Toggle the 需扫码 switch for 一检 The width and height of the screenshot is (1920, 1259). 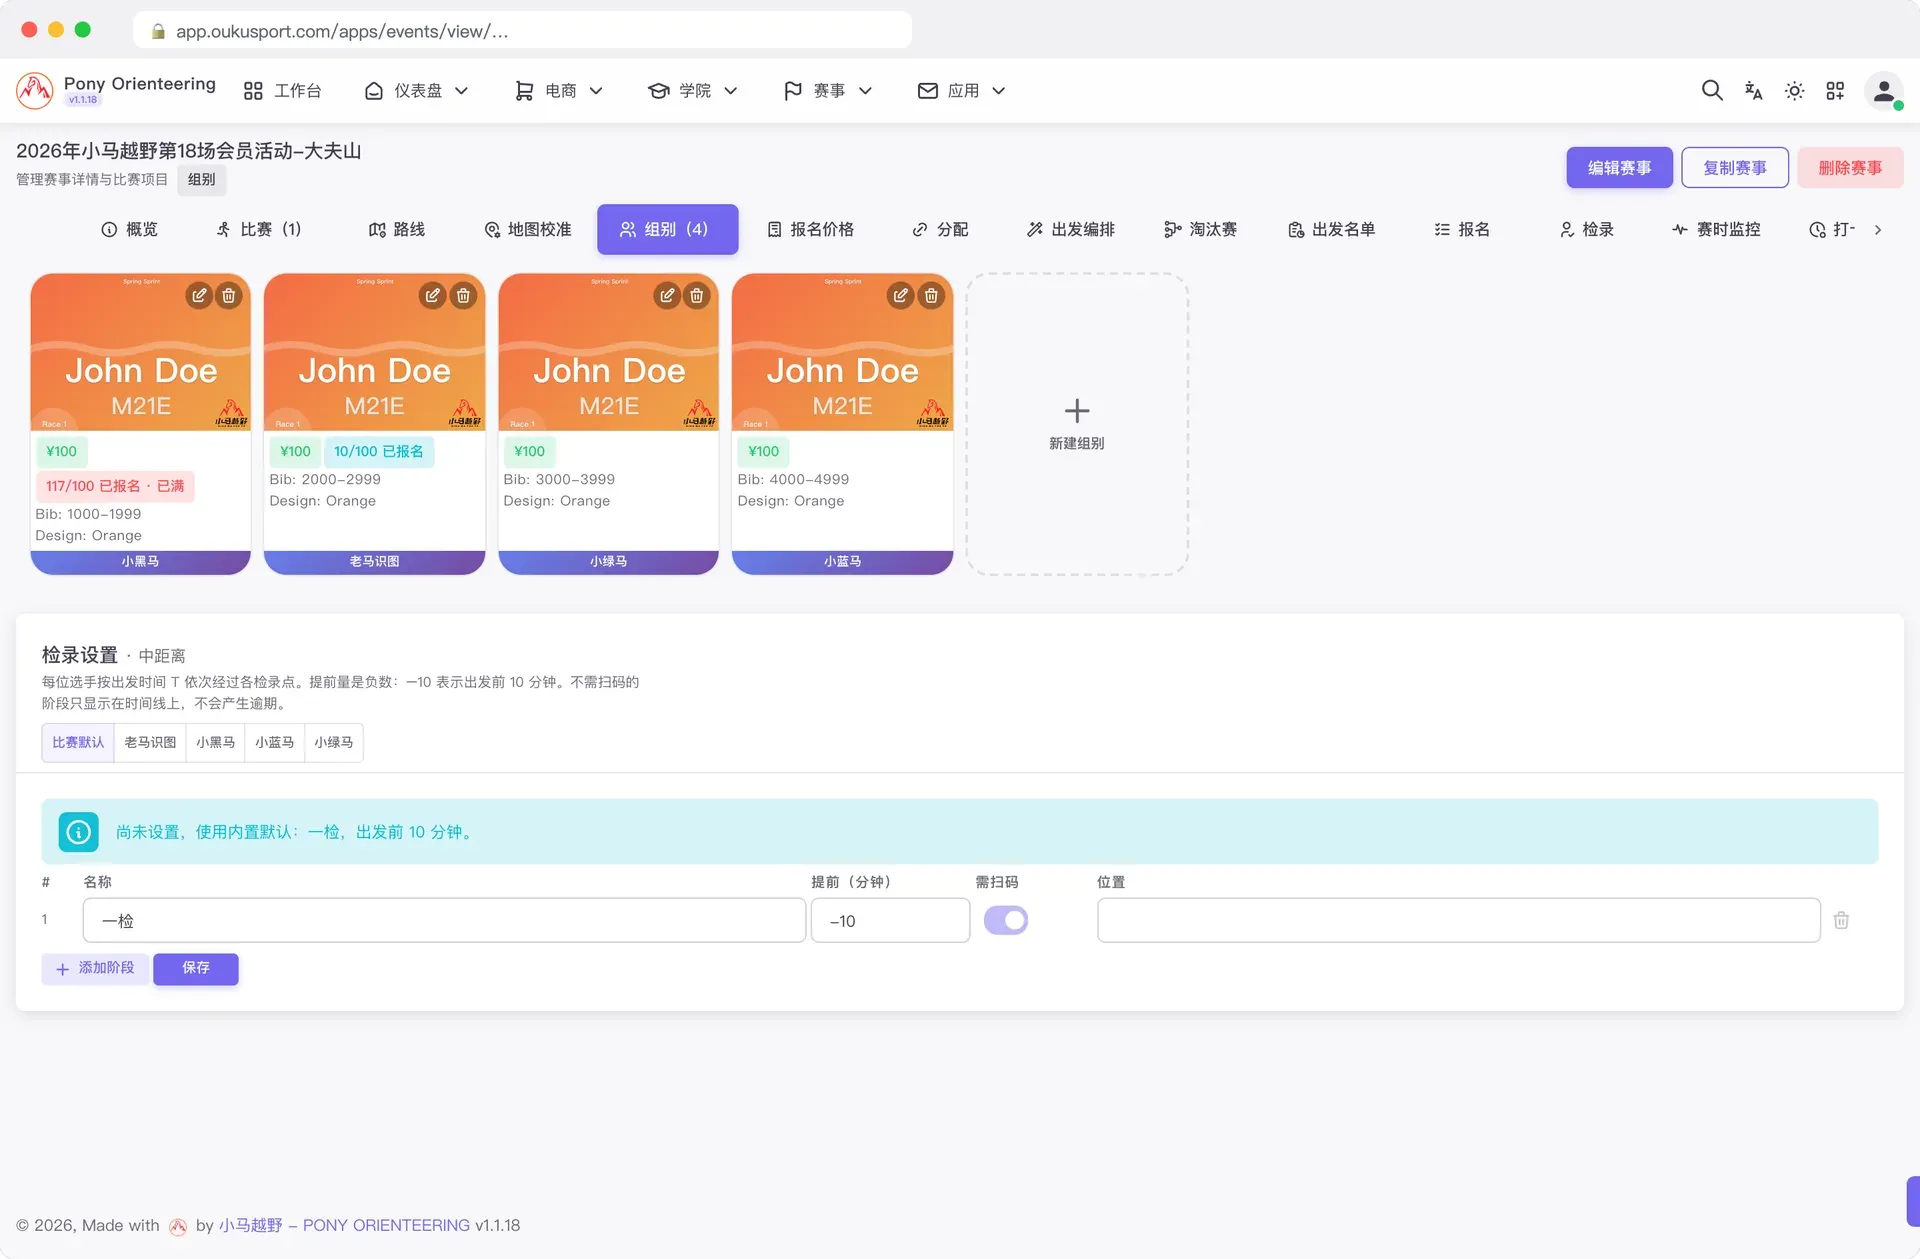point(1006,920)
